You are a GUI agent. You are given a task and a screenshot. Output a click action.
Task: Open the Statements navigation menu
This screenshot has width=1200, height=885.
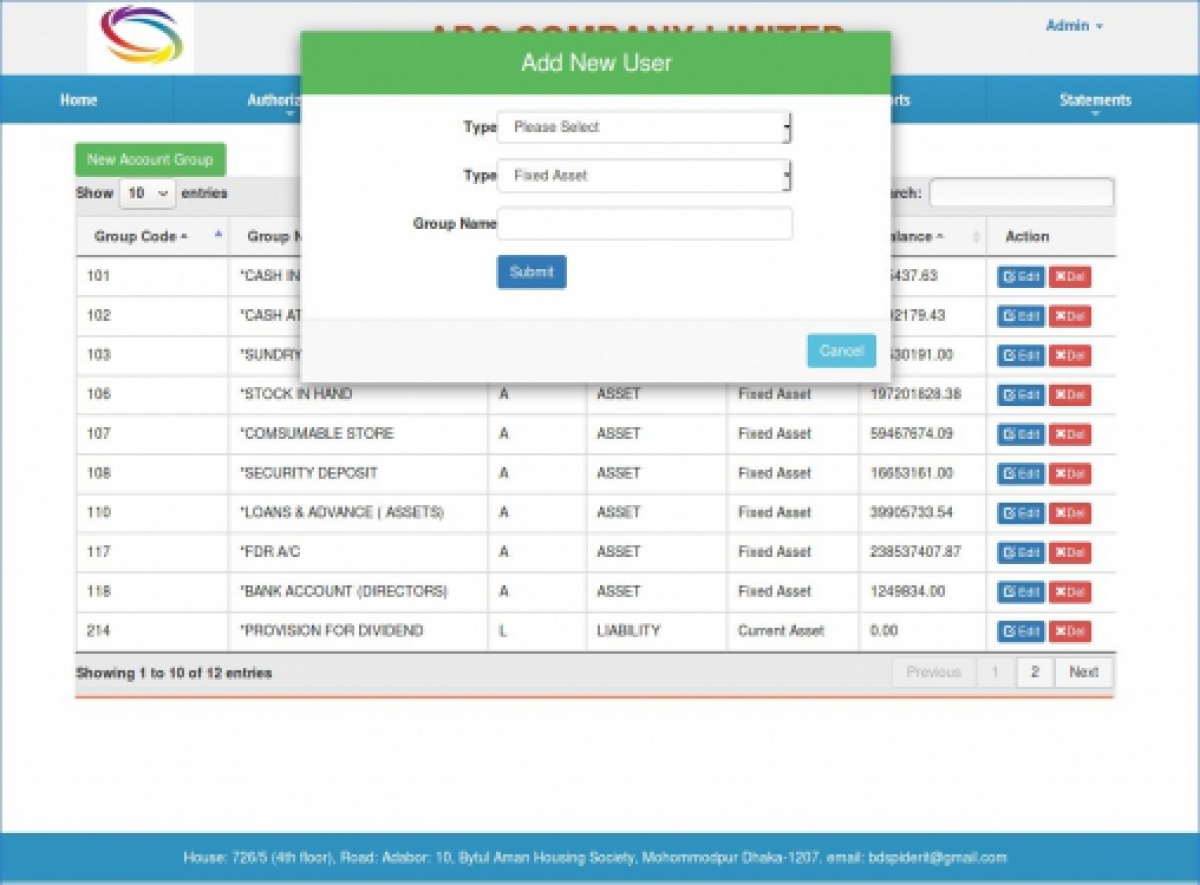coord(1096,100)
